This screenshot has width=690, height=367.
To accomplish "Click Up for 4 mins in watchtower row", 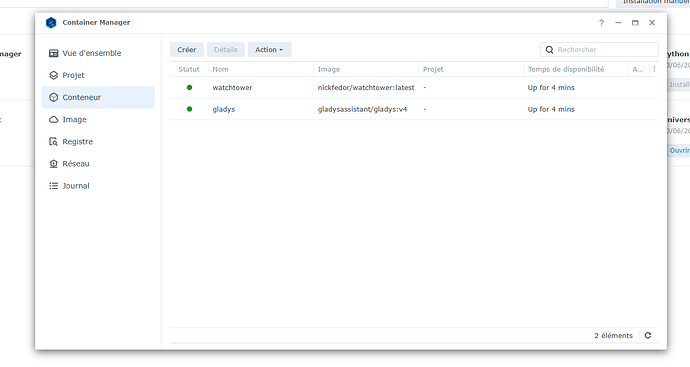I will [x=551, y=88].
